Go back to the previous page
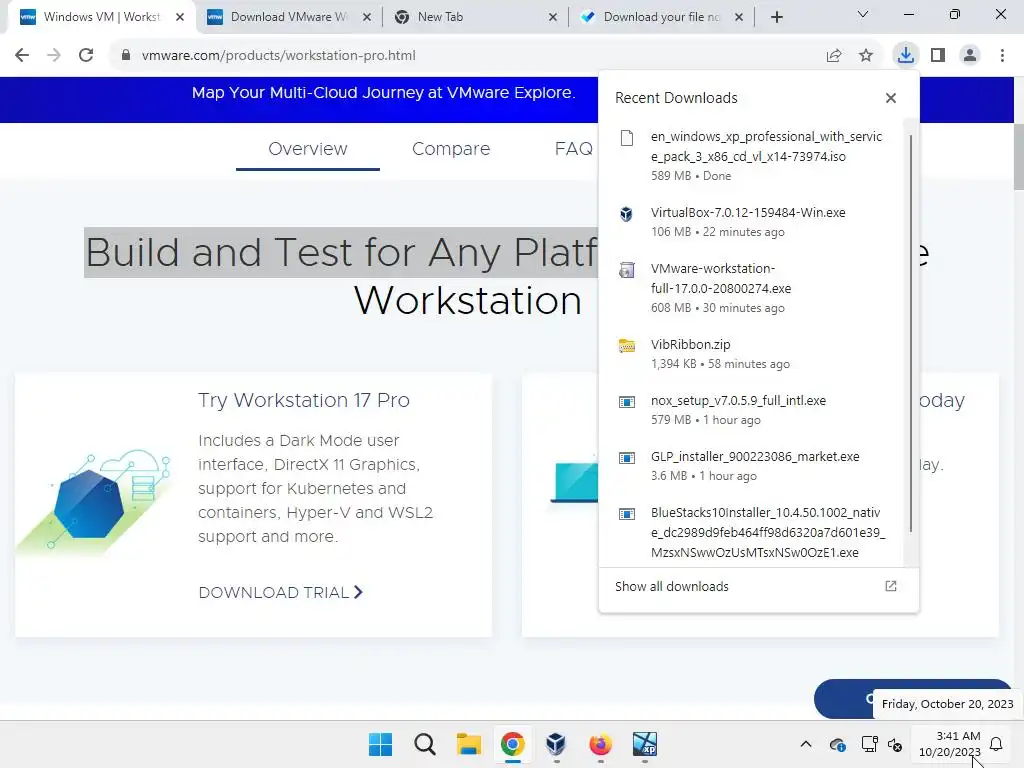This screenshot has height=768, width=1024. [x=22, y=56]
